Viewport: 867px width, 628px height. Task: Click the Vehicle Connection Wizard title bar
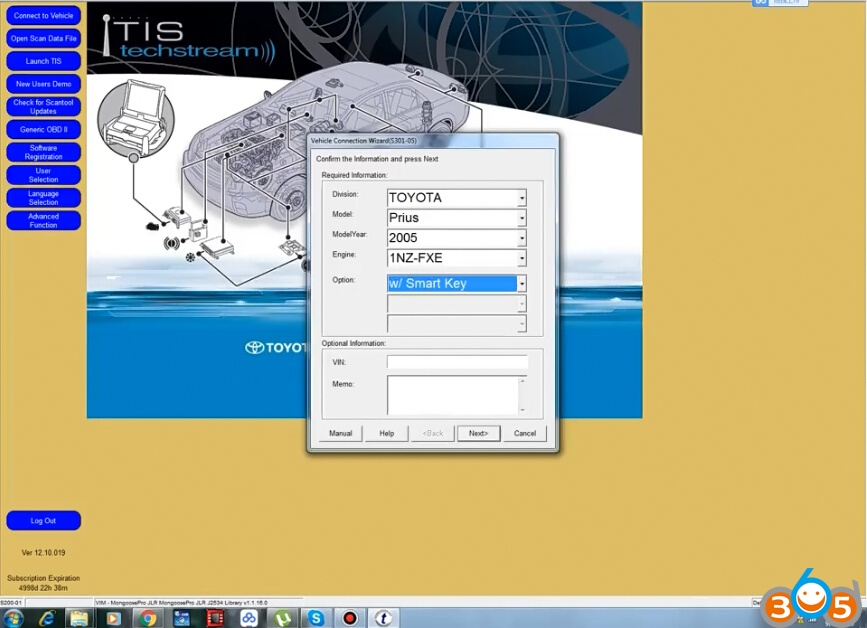click(x=432, y=140)
